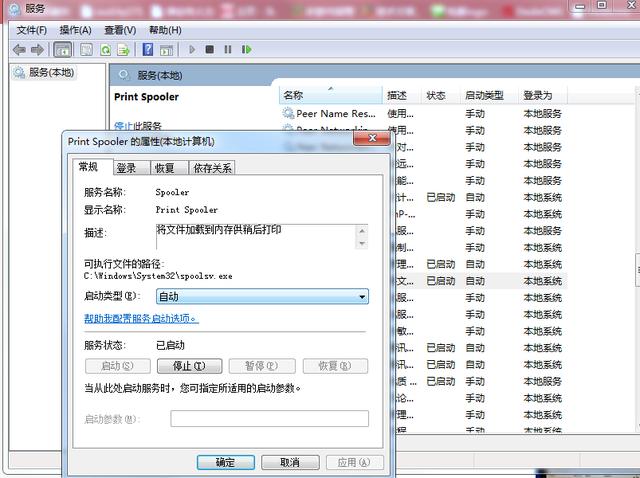Viewport: 640px width, 478px height.
Task: Click the Back arrow in the toolbar
Action: 19,50
